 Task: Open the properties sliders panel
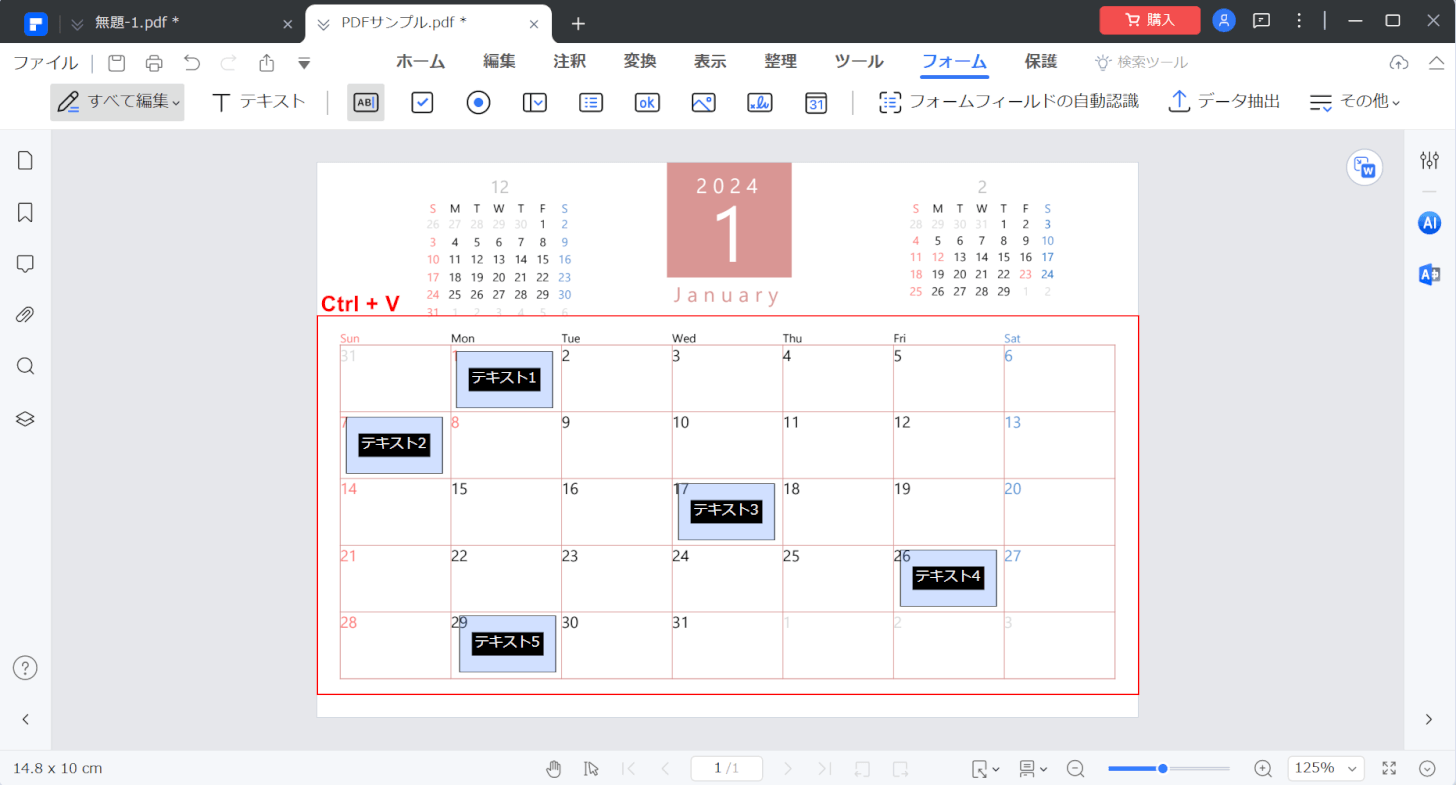click(x=1430, y=160)
